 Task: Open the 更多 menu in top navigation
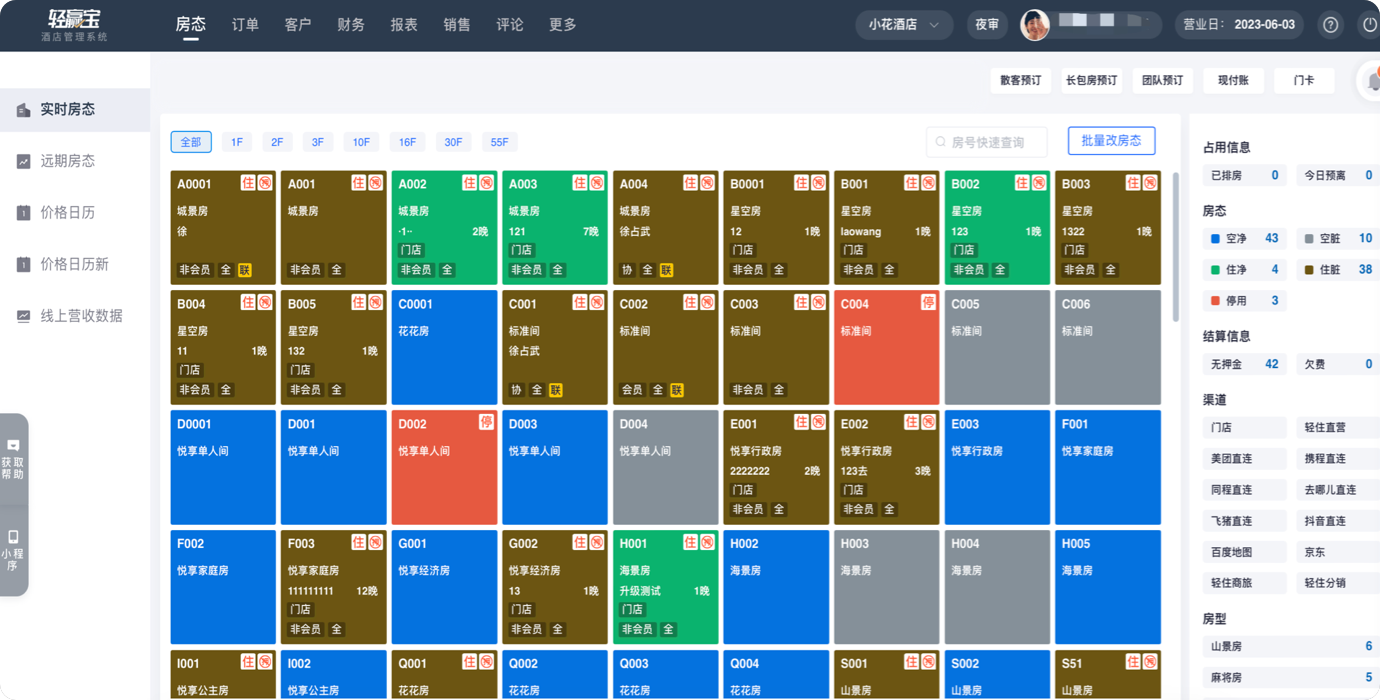(x=563, y=25)
